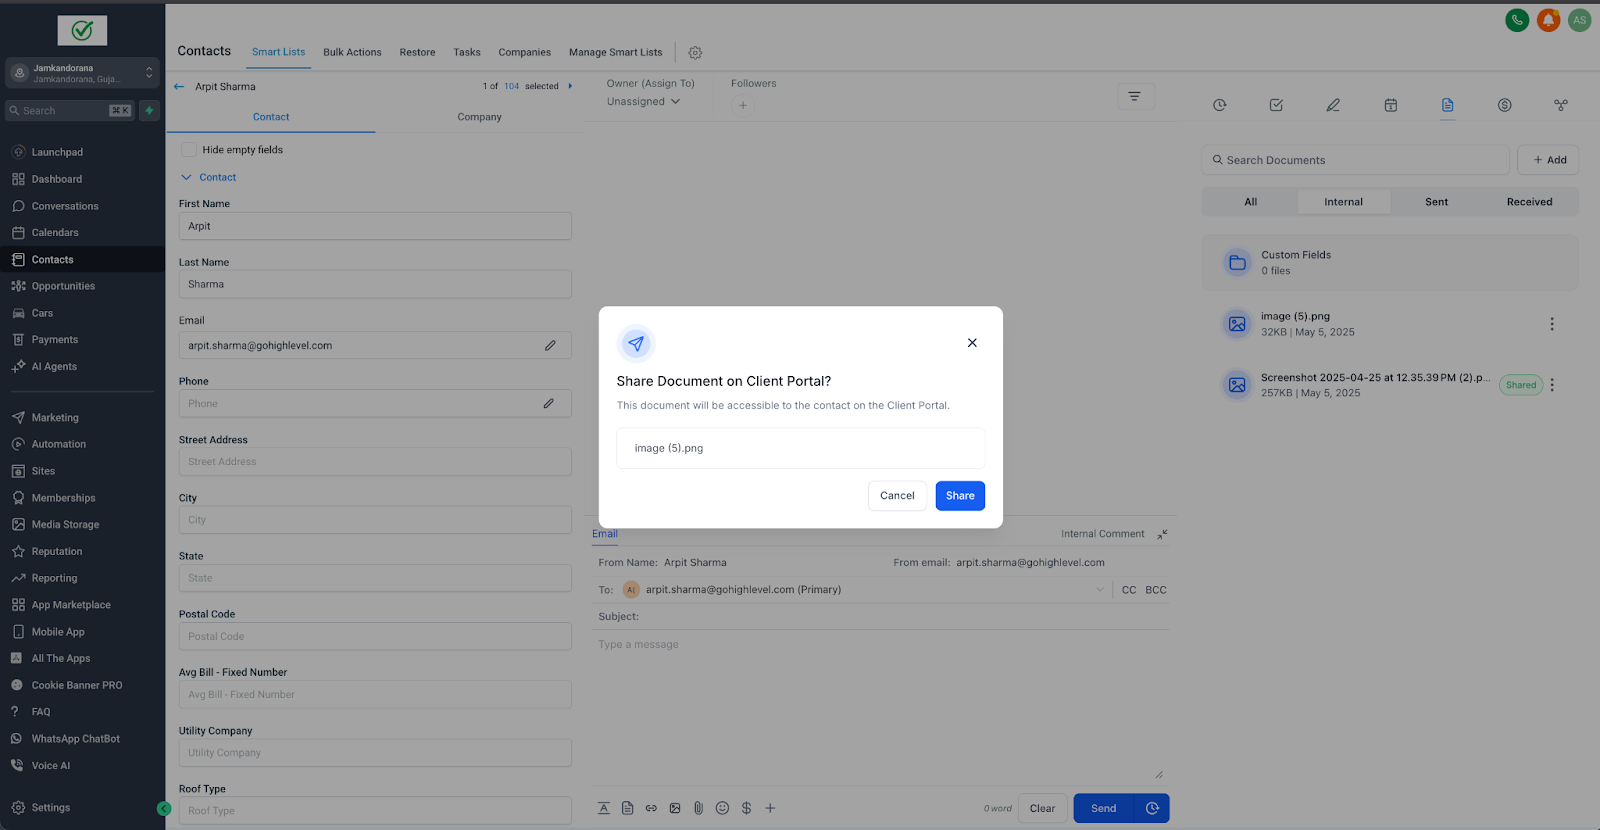
Task: Open the Unassigned owner dropdown
Action: tap(643, 102)
